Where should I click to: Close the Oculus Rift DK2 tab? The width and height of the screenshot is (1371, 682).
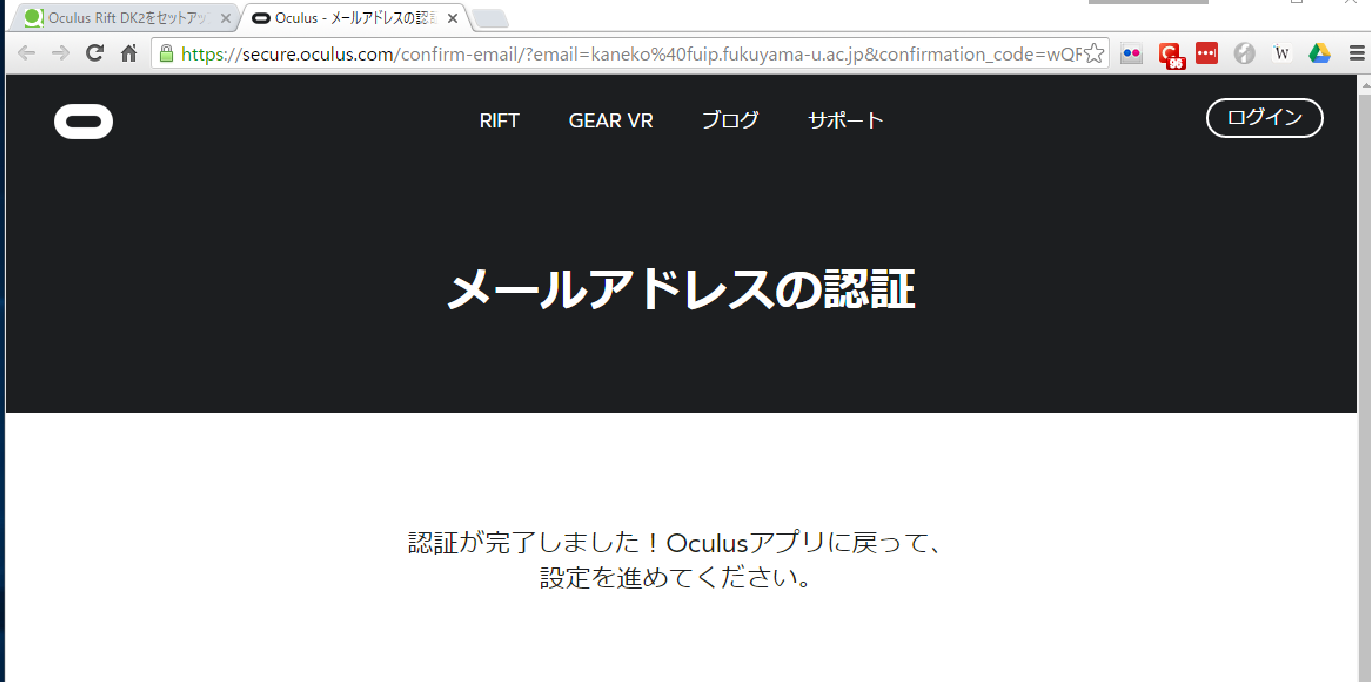tap(226, 18)
